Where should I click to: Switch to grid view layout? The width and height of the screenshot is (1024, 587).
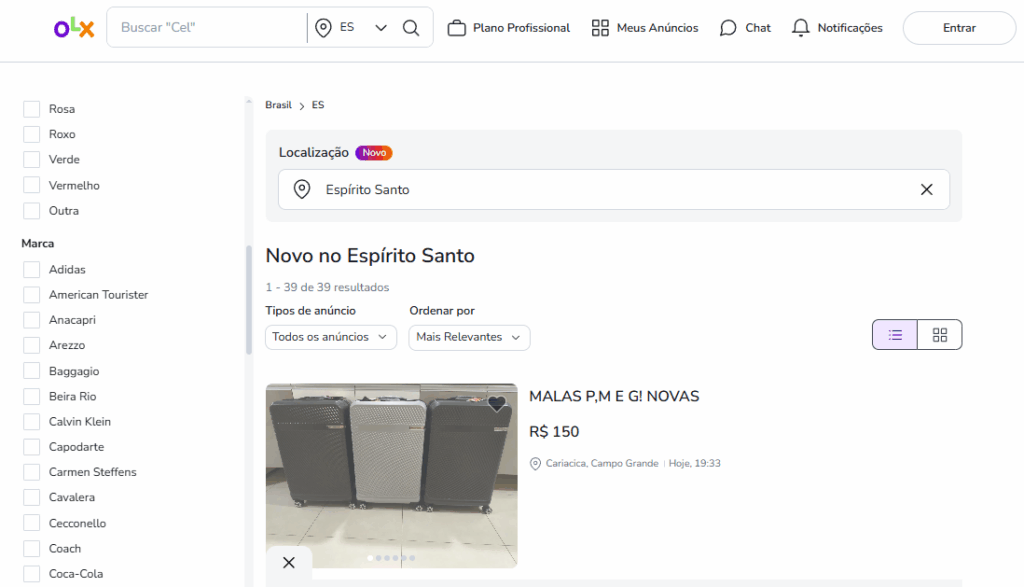939,335
